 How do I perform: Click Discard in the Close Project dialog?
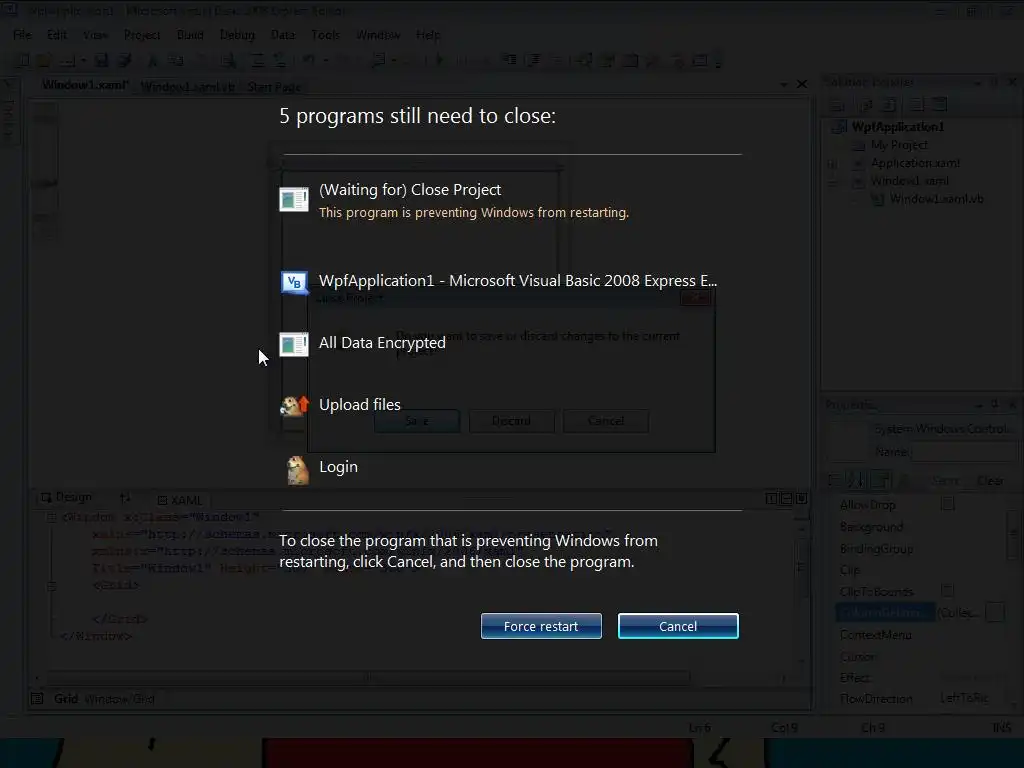click(x=511, y=421)
